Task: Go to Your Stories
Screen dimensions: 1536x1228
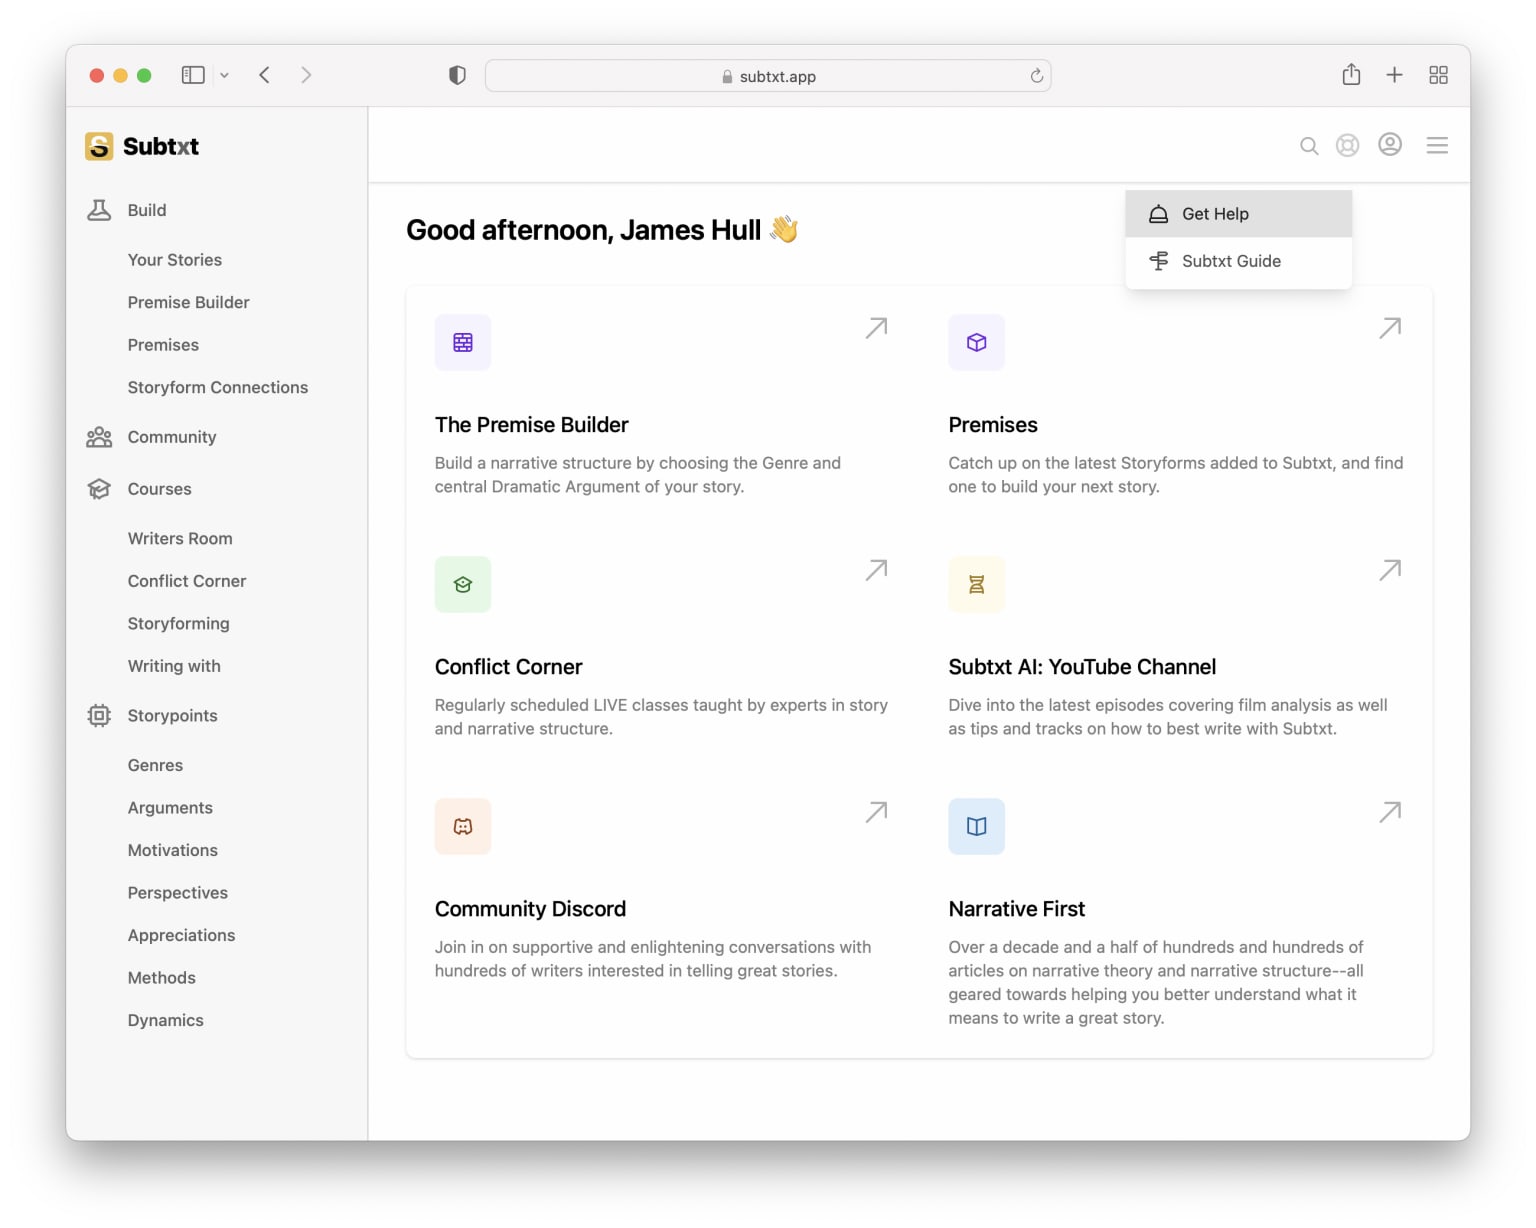Action: click(x=175, y=260)
